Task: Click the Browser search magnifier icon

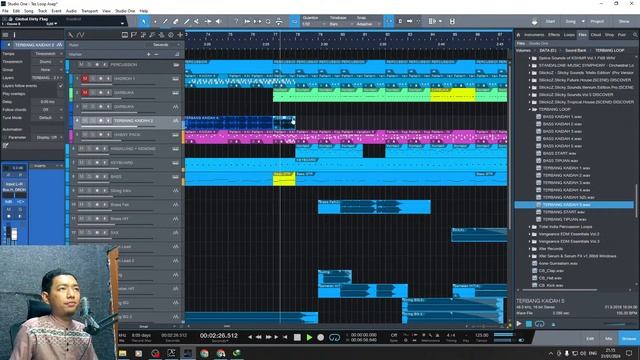Action: tap(635, 35)
